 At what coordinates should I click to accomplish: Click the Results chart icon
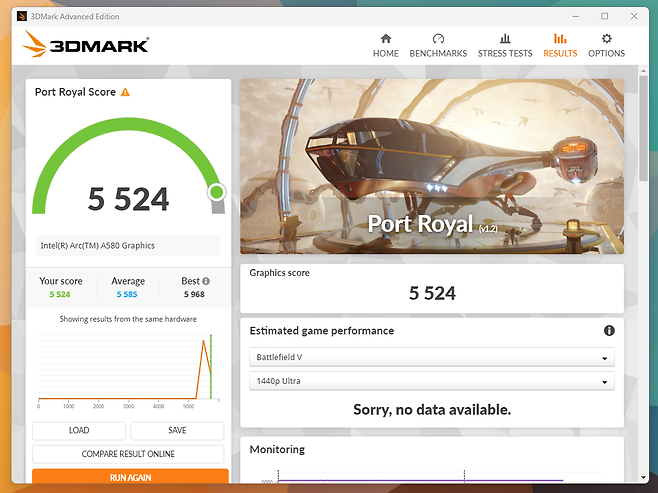click(x=560, y=39)
